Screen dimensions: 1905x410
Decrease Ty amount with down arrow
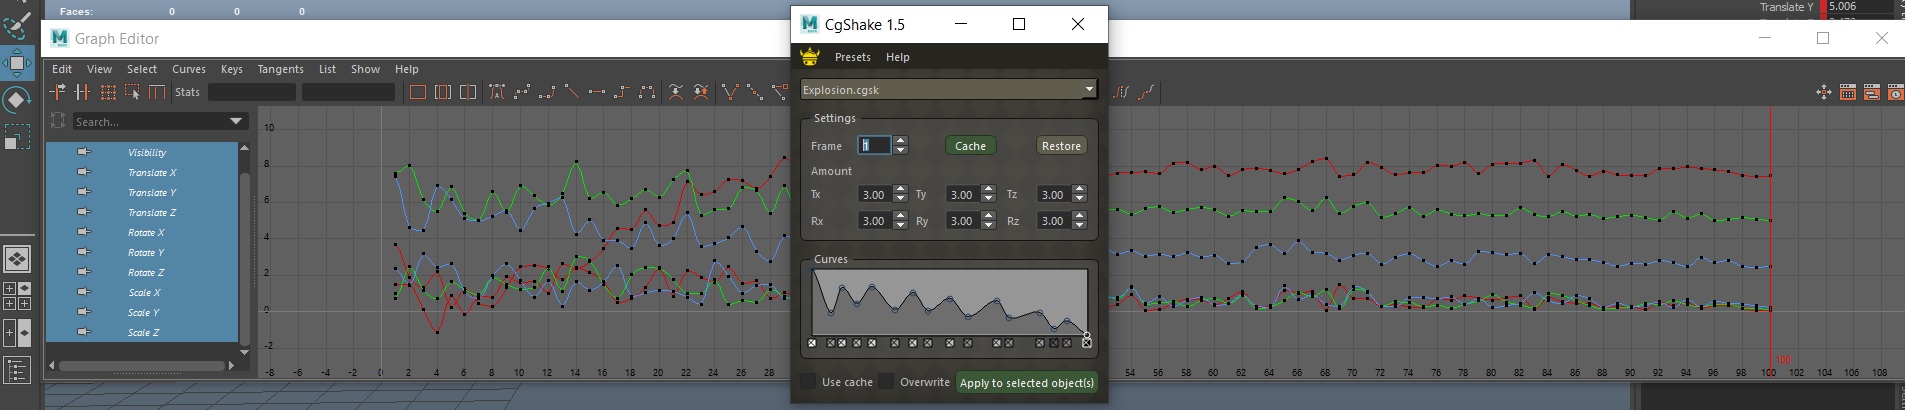pos(988,199)
